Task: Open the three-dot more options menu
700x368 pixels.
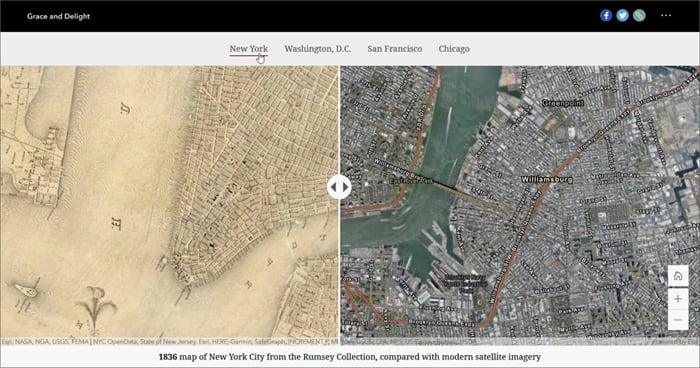Action: (666, 16)
